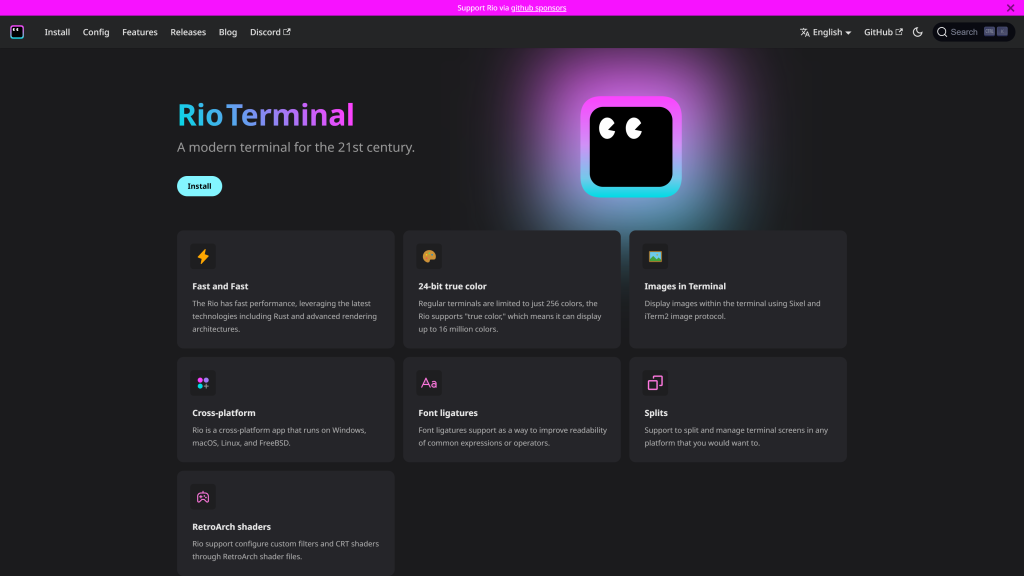This screenshot has width=1024, height=576.
Task: Click the Rio Terminal title
Action: point(265,115)
